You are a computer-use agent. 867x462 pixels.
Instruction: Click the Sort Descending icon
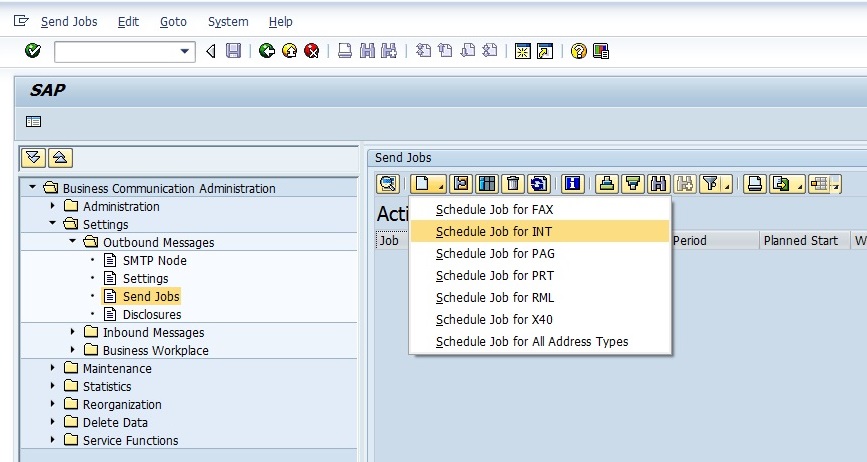click(x=633, y=183)
